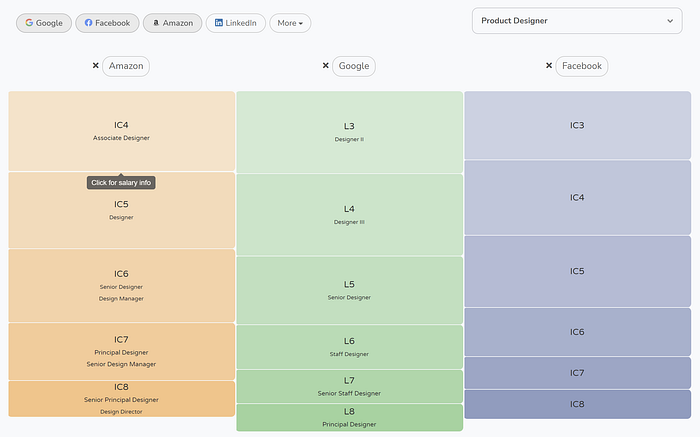Add LinkedIn via its filter button
This screenshot has width=700, height=437.
pos(236,23)
